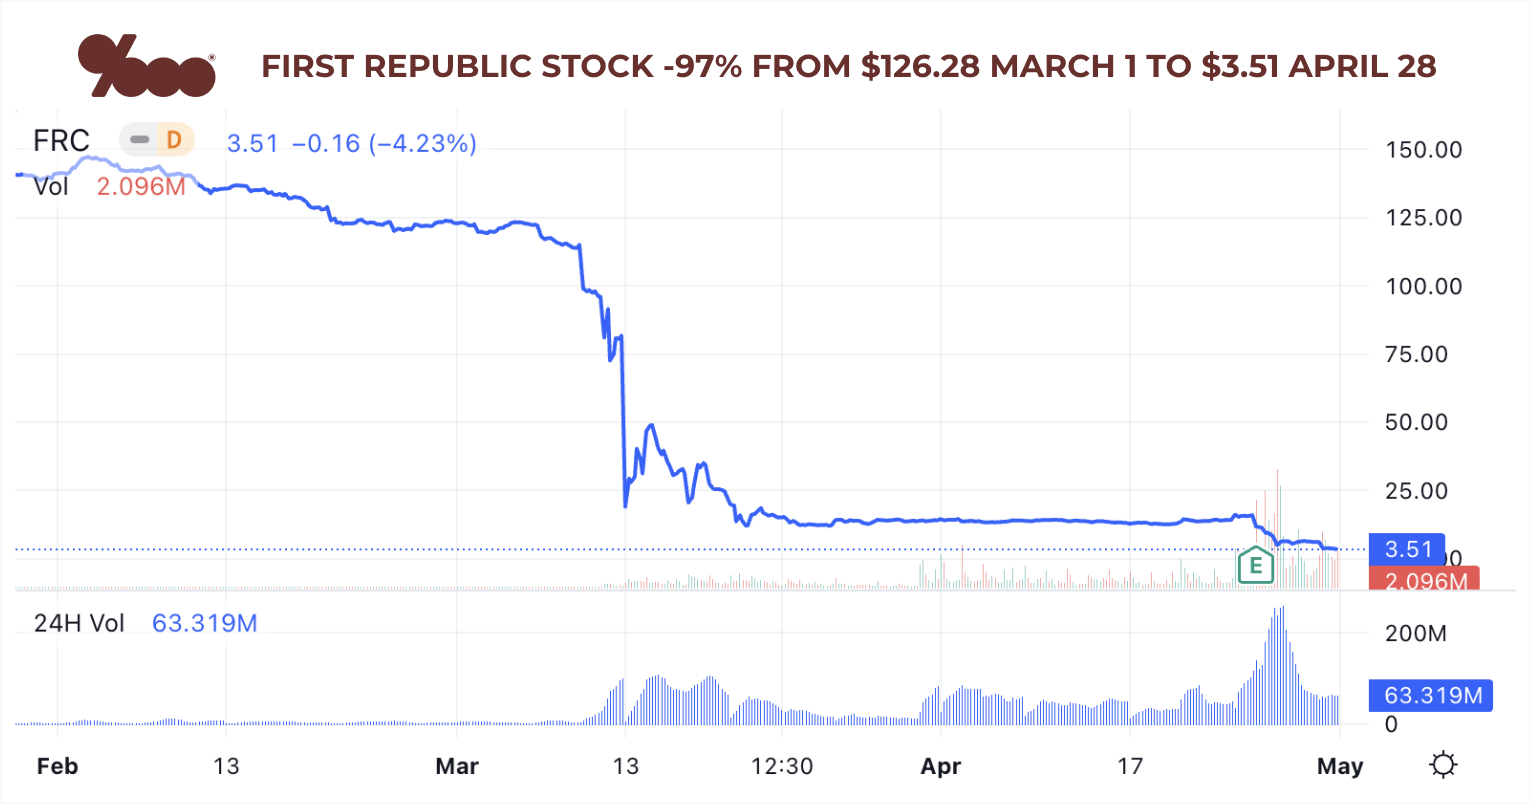
Task: Click the Percento brand logo icon
Action: (x=146, y=66)
